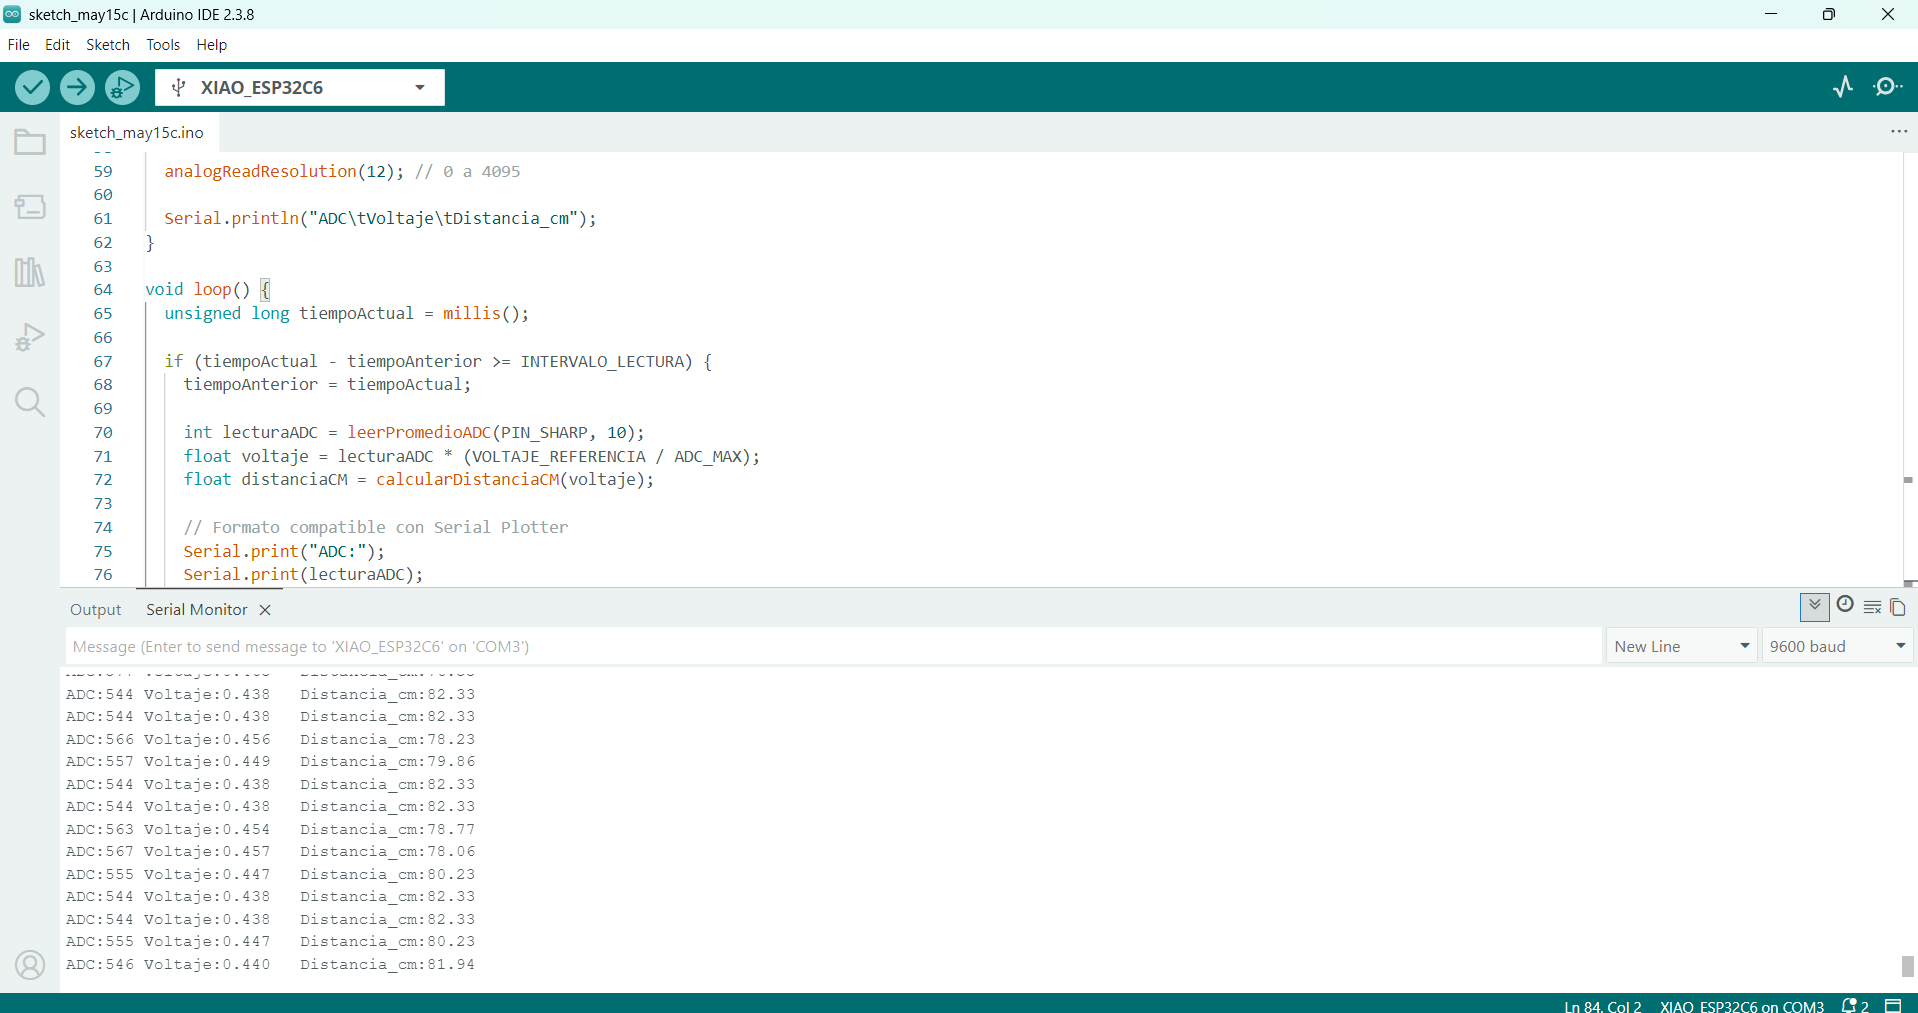Viewport: 1918px width, 1013px height.
Task: Open the Search sidebar icon
Action: [x=30, y=402]
